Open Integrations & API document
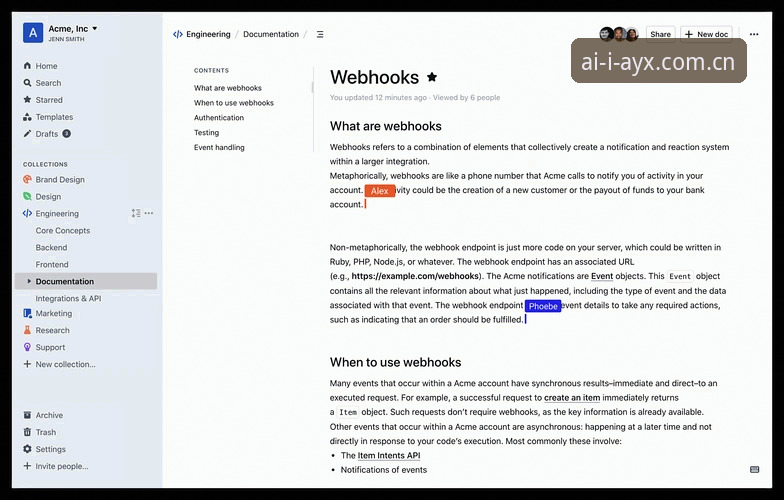784x500 pixels. click(x=68, y=298)
